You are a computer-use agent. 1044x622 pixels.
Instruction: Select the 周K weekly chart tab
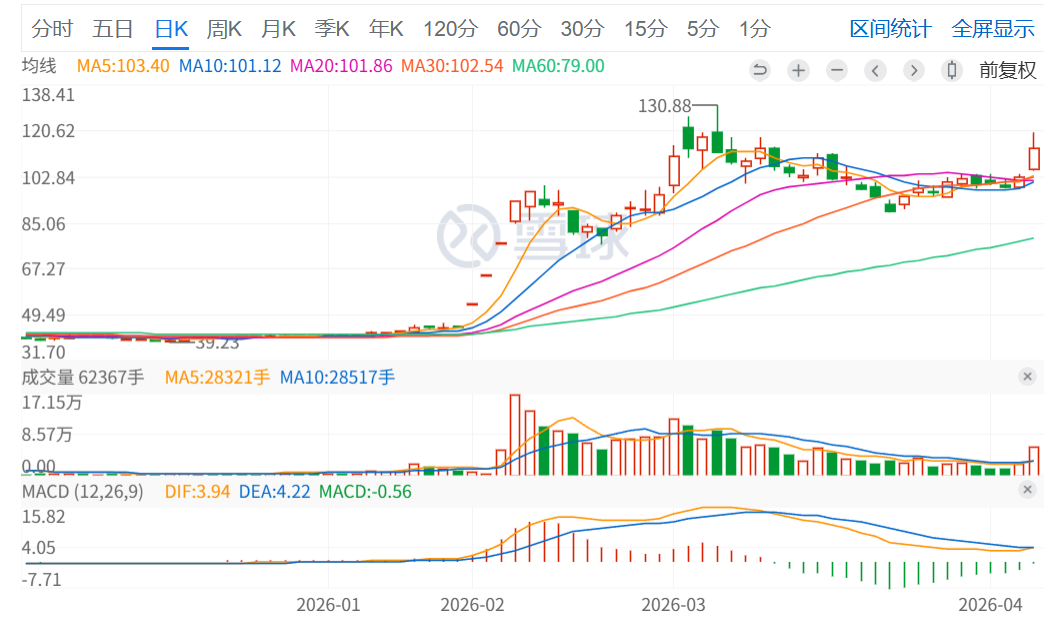[x=224, y=29]
